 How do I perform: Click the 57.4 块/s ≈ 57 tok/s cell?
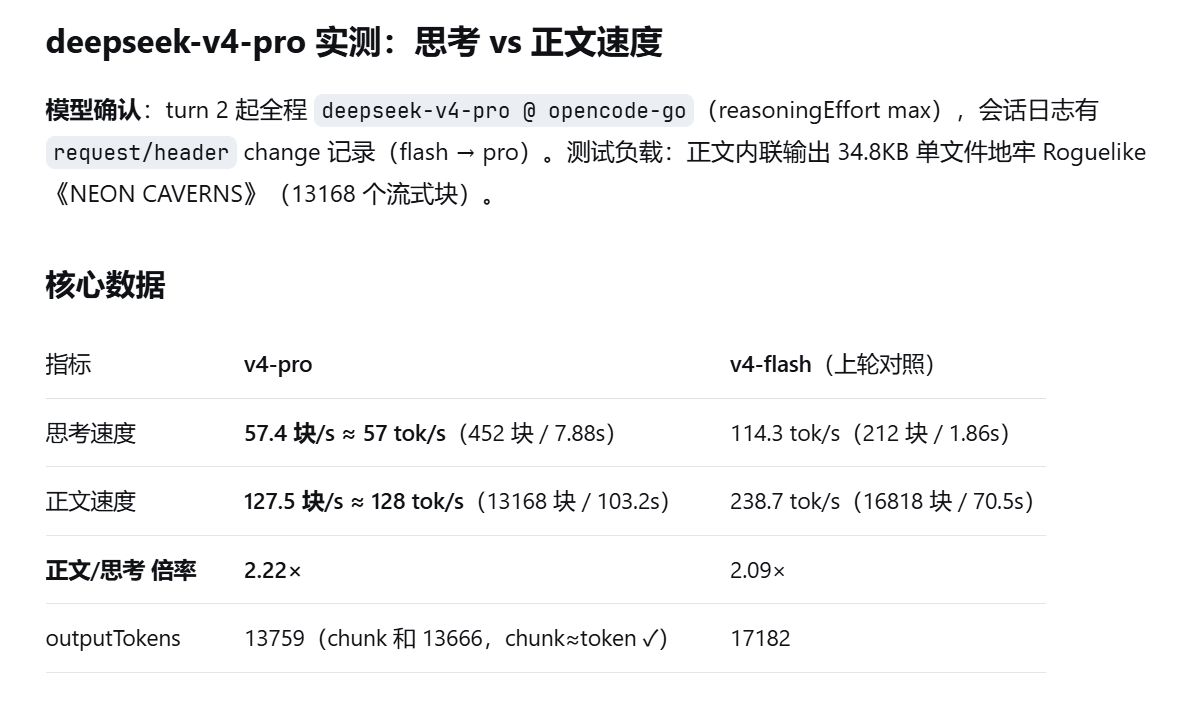[429, 433]
